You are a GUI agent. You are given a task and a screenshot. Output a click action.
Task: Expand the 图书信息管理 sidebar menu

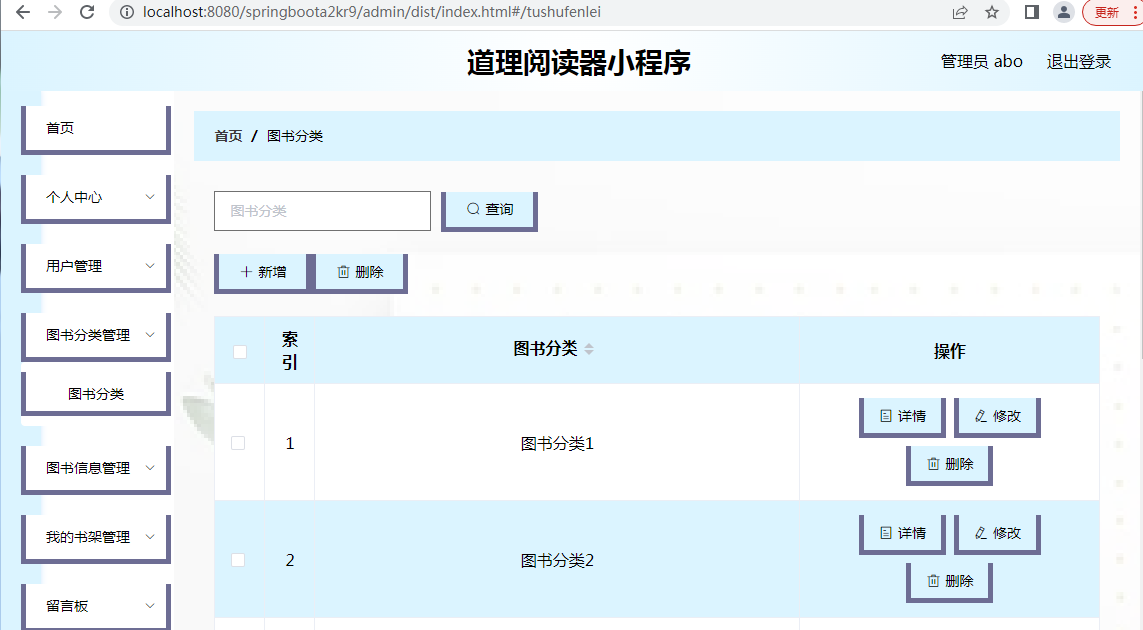click(x=96, y=467)
